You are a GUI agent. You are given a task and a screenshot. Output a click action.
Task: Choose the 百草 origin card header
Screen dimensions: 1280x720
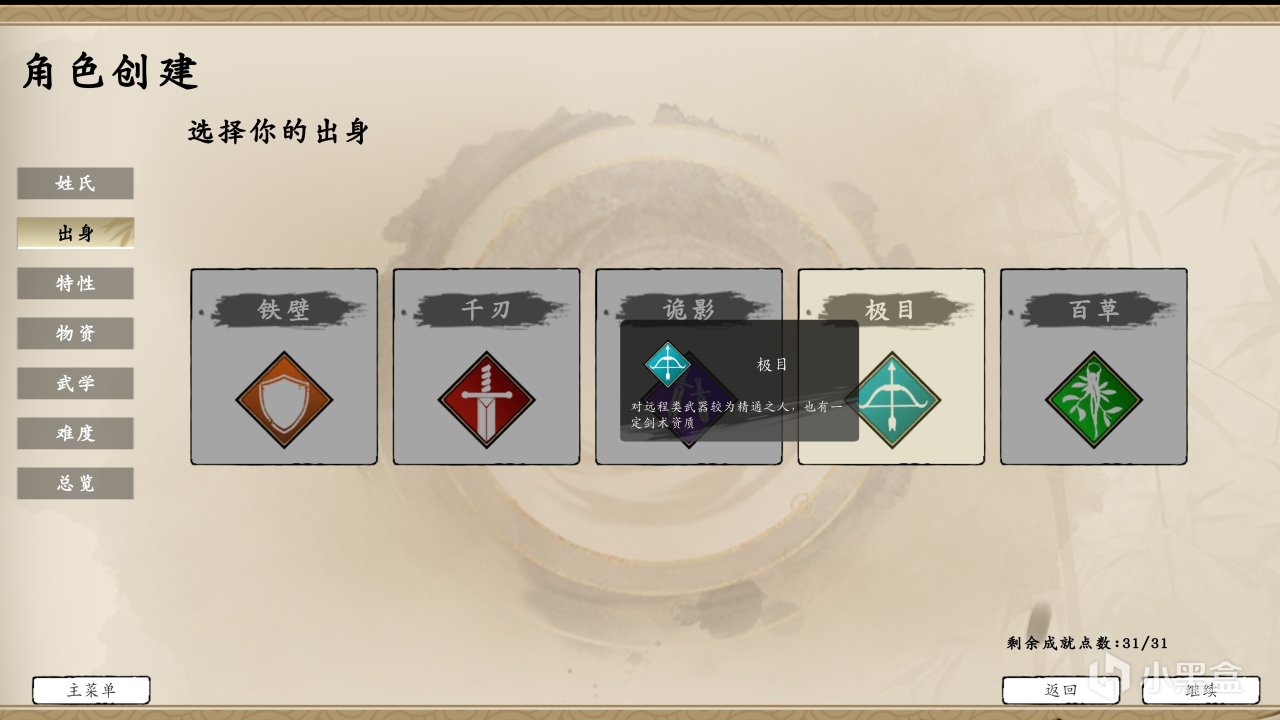1094,310
